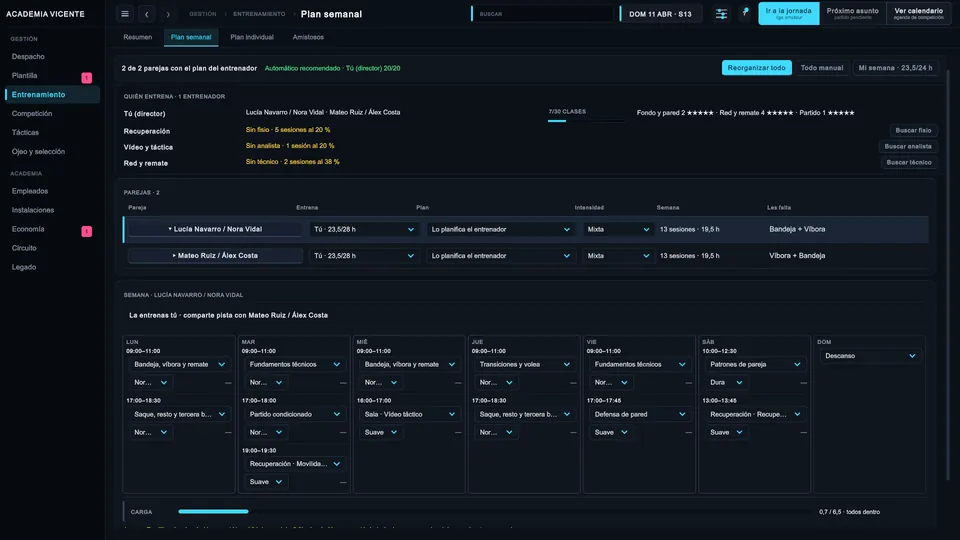Click the 7/30 clases progress bar
Screen dimensions: 960x540
pyautogui.click(x=586, y=121)
